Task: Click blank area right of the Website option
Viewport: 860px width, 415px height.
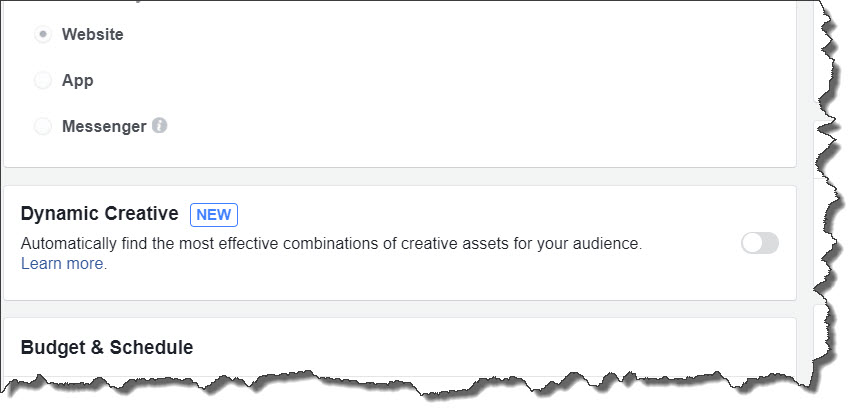Action: click(439, 34)
